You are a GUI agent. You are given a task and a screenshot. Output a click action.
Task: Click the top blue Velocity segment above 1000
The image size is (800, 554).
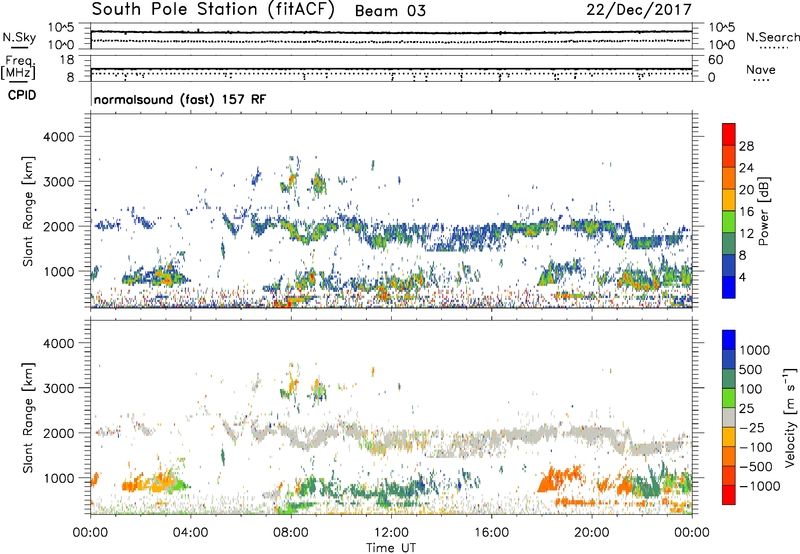pyautogui.click(x=729, y=340)
